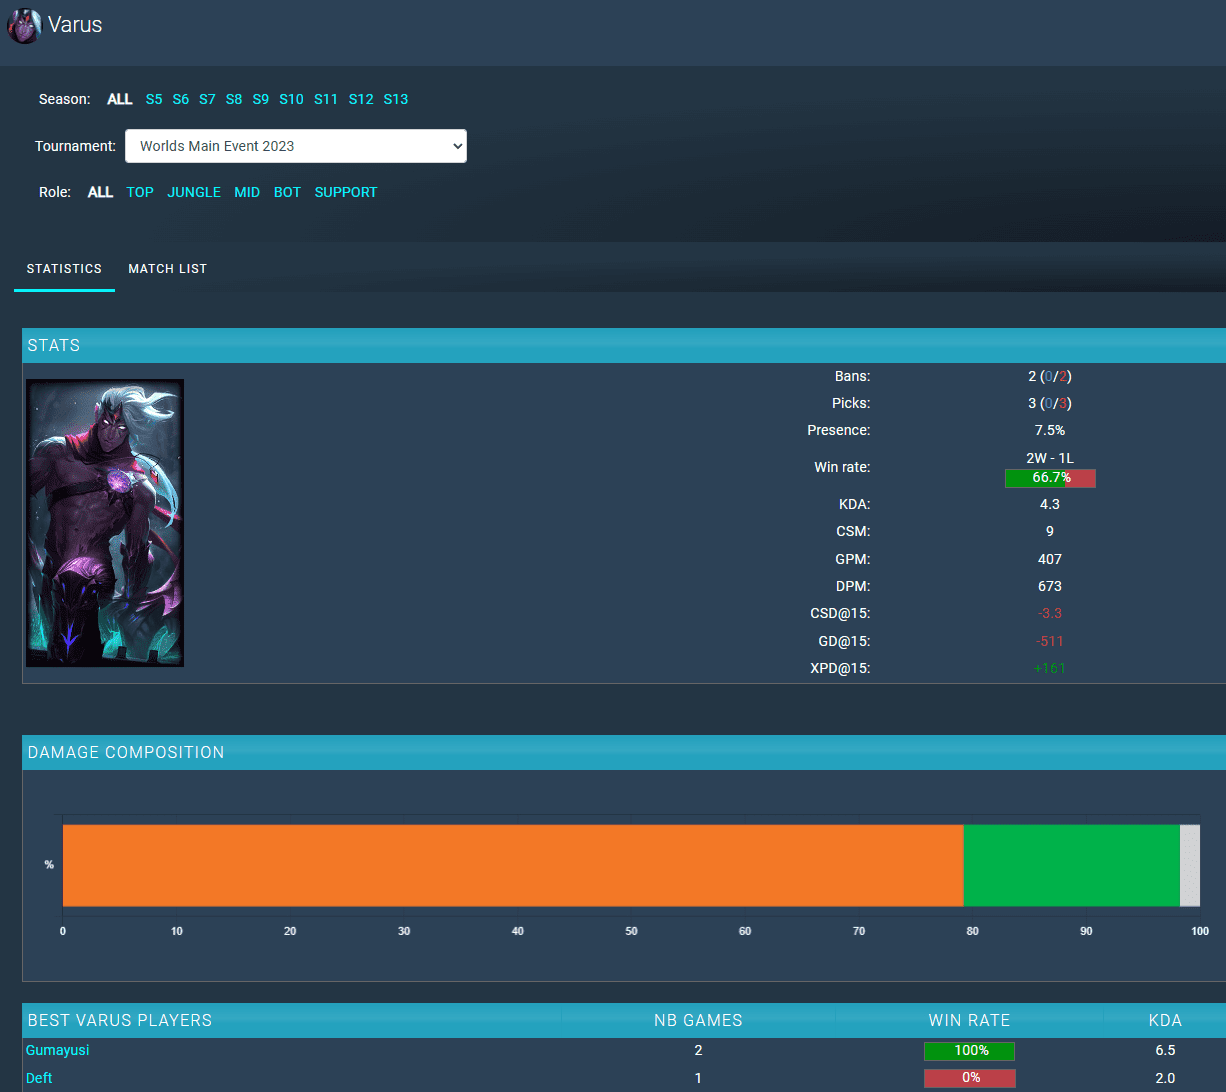The width and height of the screenshot is (1226, 1092).
Task: Open Gumayusi player page
Action: tap(58, 1050)
